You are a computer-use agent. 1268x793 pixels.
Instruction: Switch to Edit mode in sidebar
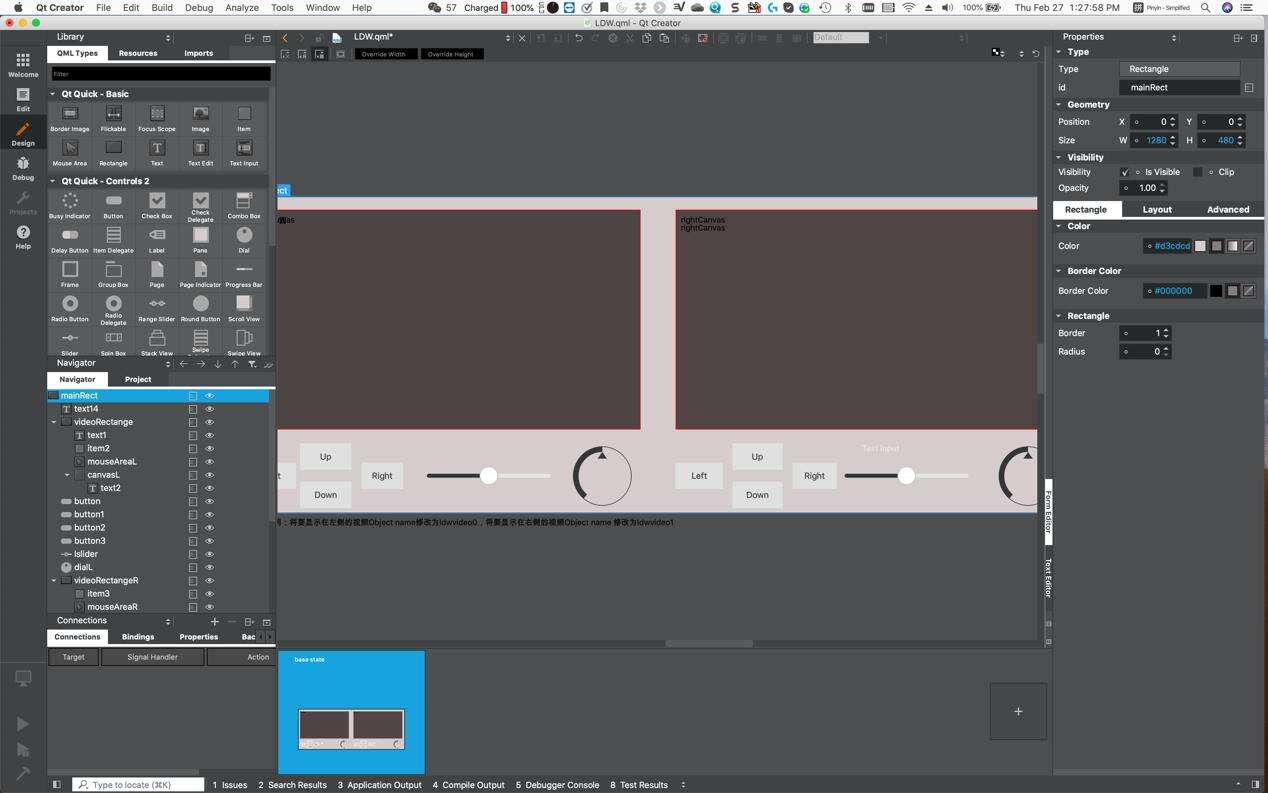coord(23,98)
